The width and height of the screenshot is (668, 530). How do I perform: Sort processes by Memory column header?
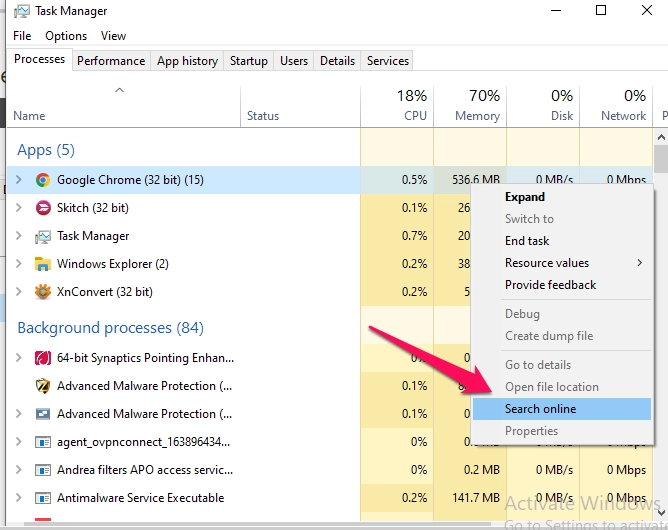point(470,107)
